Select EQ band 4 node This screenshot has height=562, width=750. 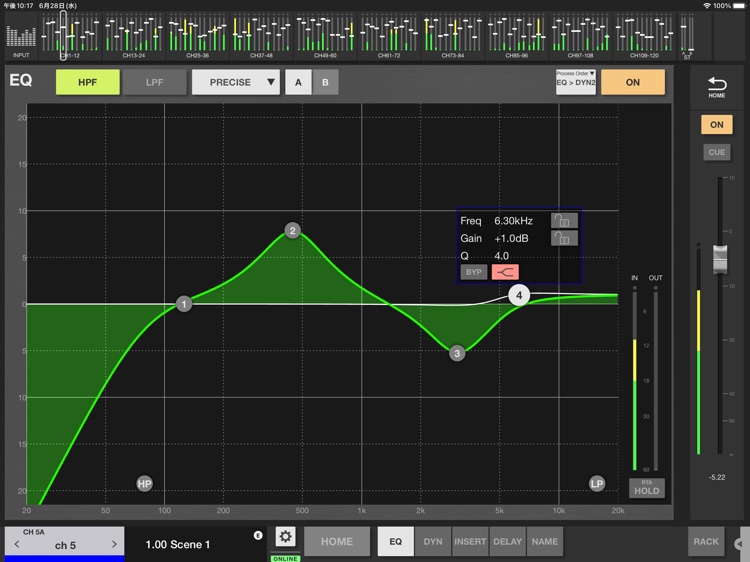click(519, 295)
